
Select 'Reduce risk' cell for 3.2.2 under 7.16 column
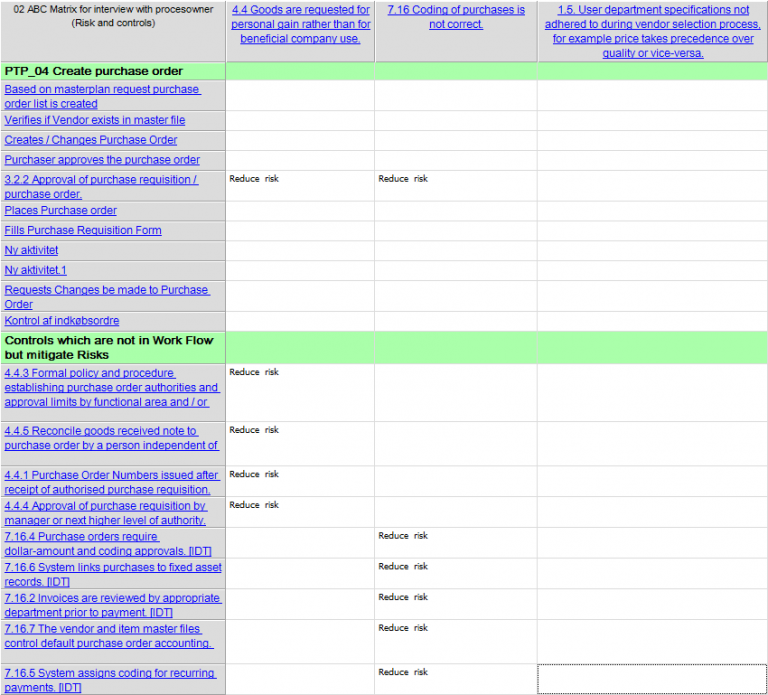pyautogui.click(x=456, y=186)
